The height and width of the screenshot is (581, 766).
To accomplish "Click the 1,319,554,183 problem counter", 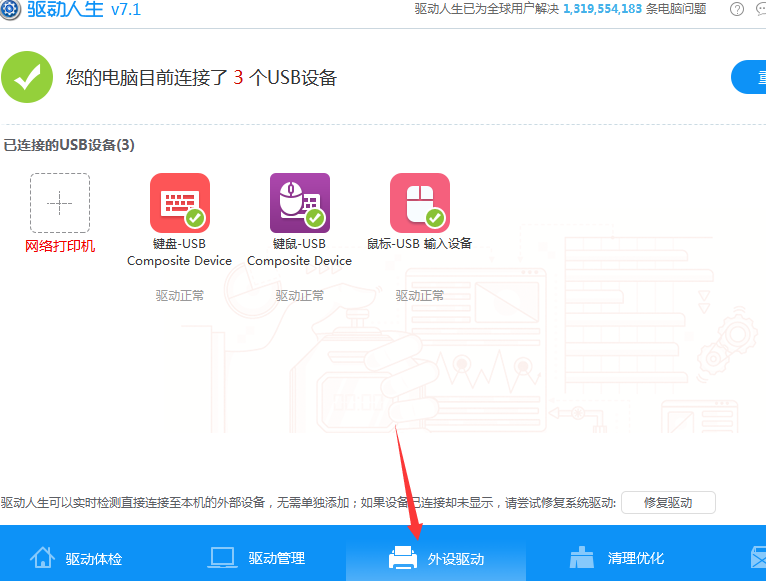I will click(602, 9).
